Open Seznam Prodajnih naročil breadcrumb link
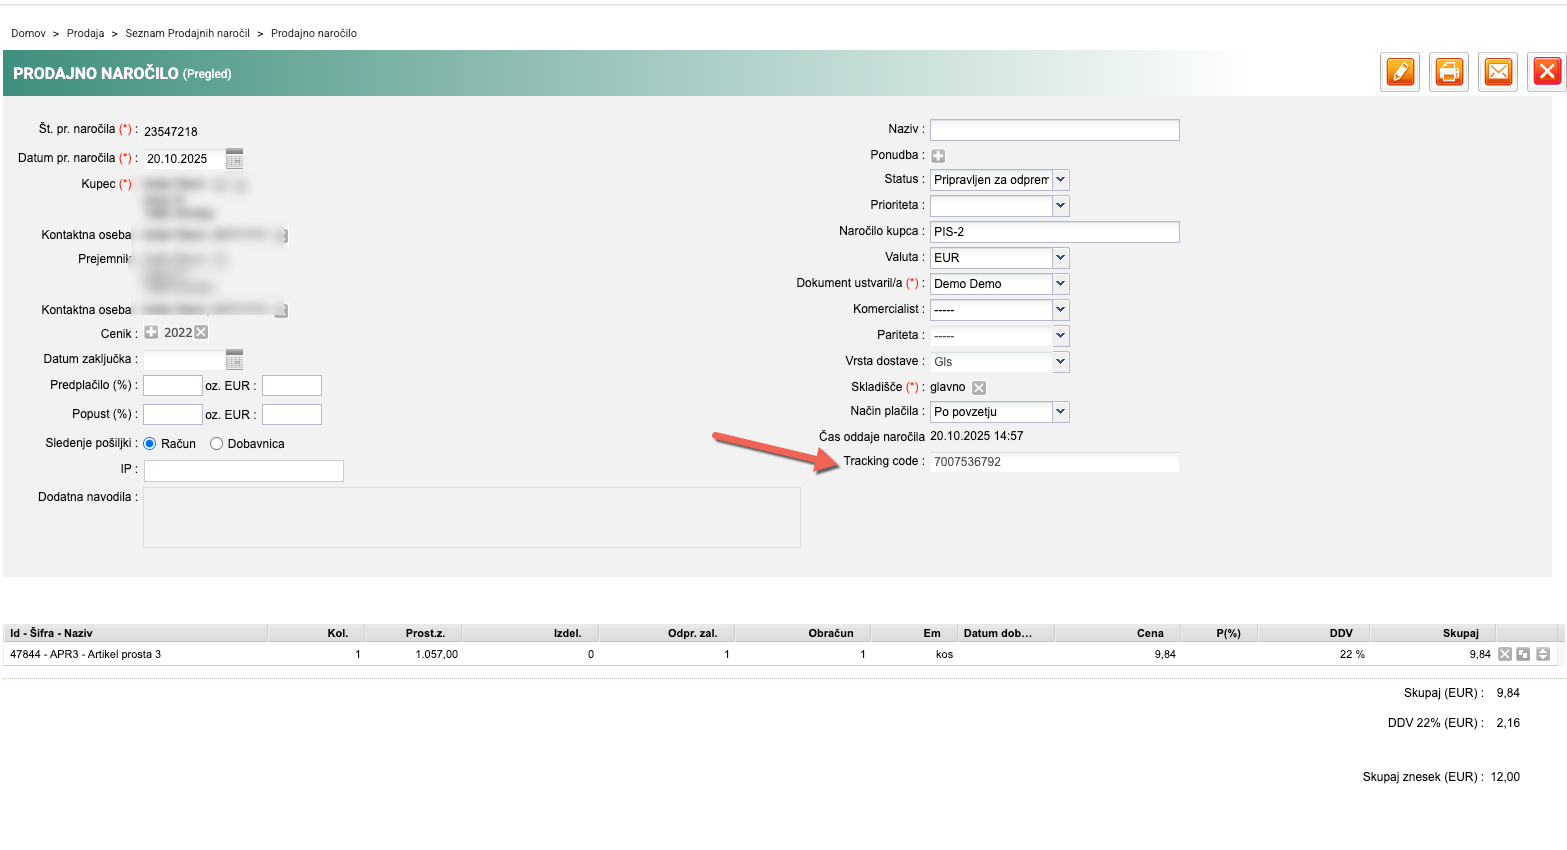 [x=187, y=33]
